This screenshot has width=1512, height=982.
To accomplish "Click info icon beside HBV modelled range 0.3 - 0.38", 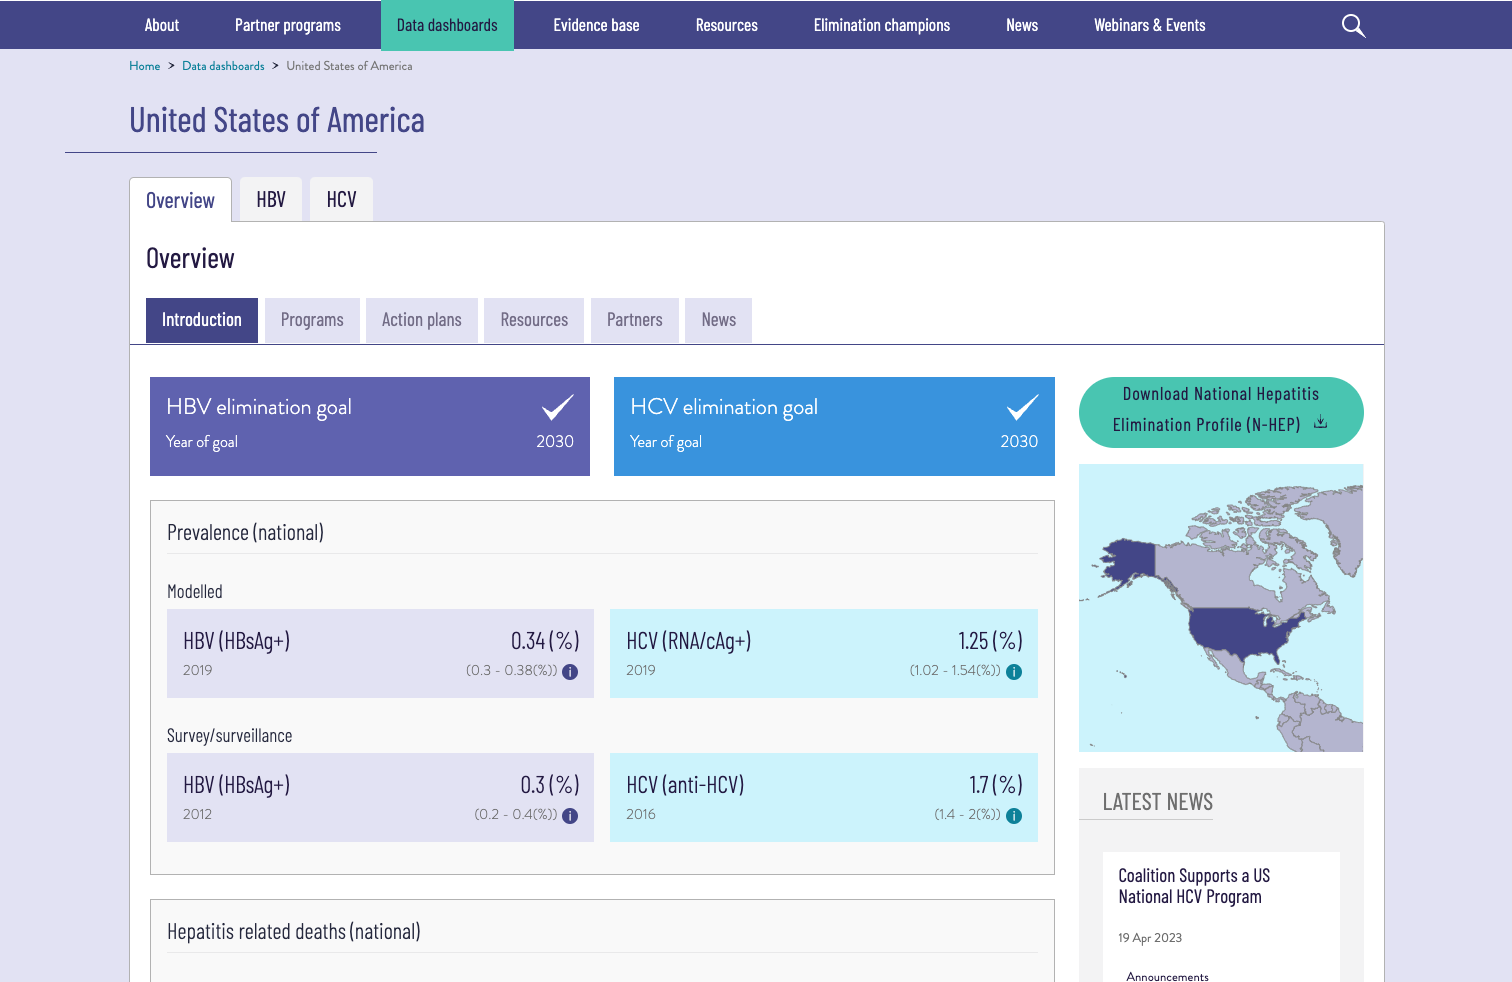I will coord(570,672).
